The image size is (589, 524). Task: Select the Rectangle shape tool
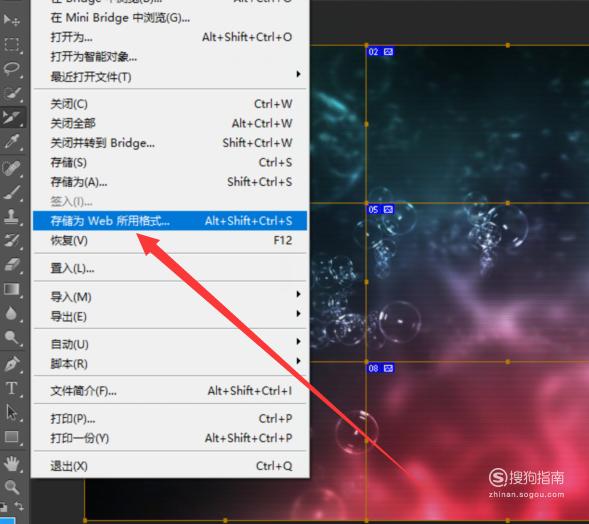click(x=11, y=437)
